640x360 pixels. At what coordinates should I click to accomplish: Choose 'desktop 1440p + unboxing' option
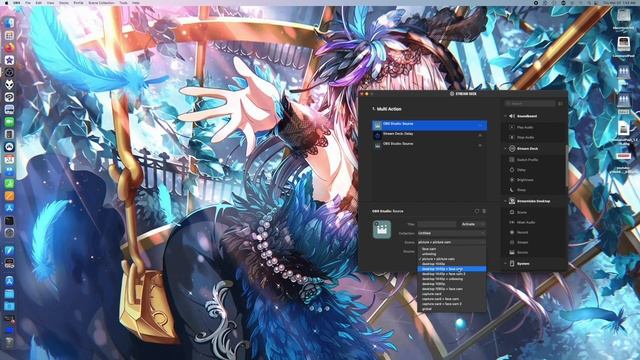(451, 279)
